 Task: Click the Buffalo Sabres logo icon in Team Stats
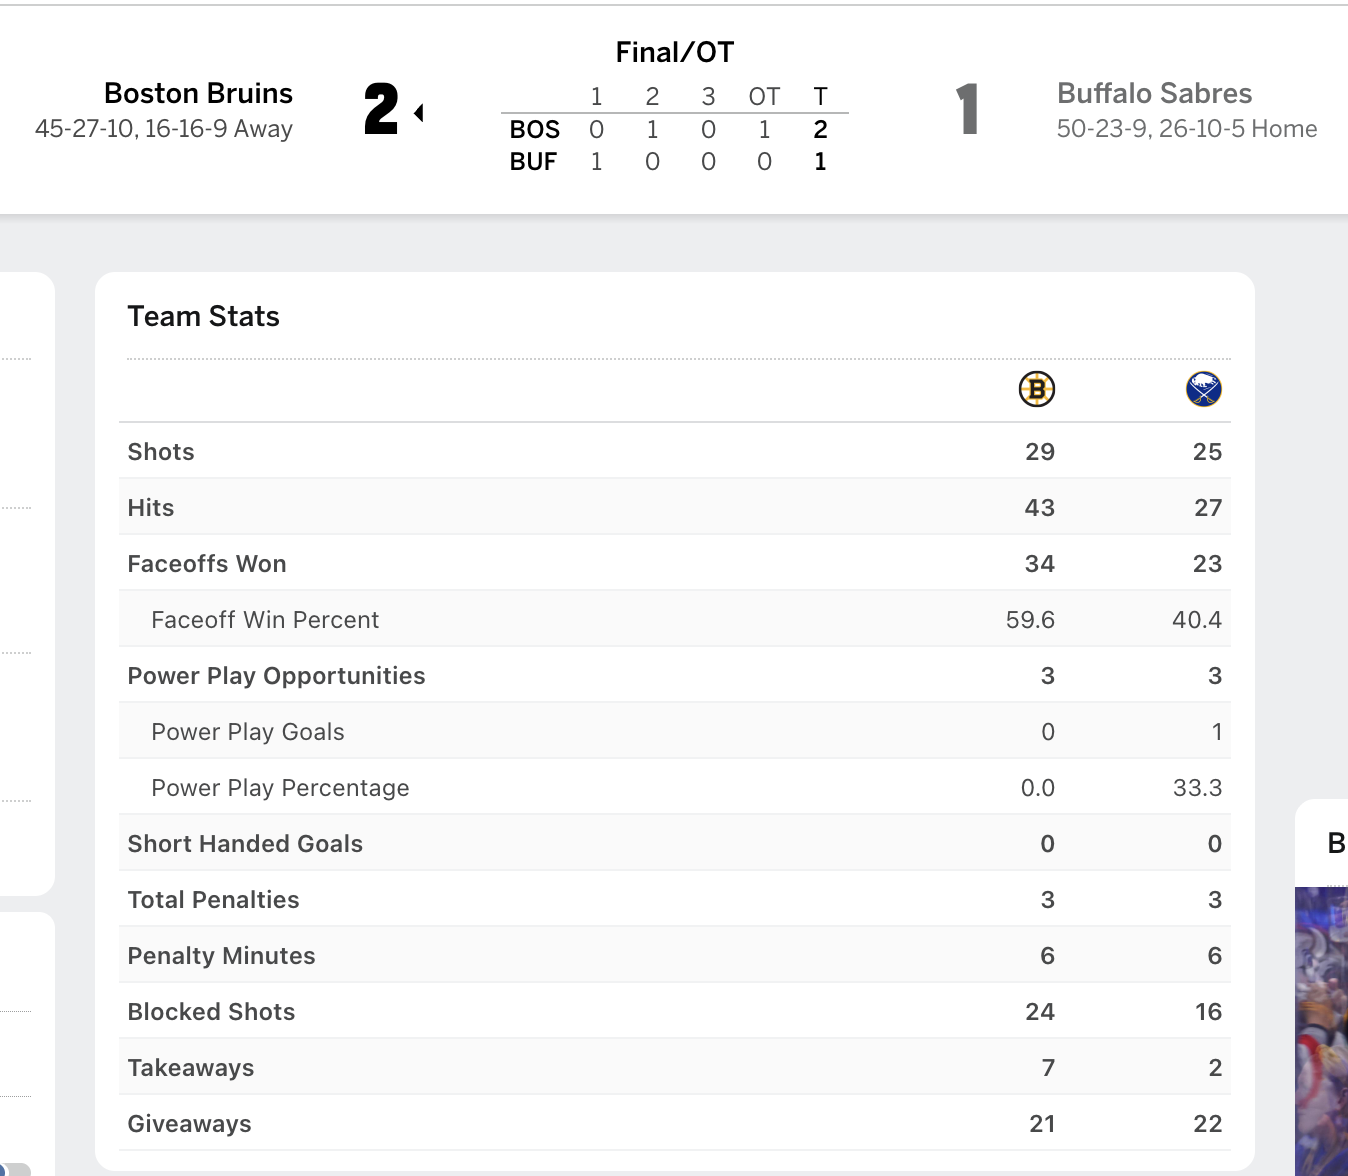click(1204, 389)
